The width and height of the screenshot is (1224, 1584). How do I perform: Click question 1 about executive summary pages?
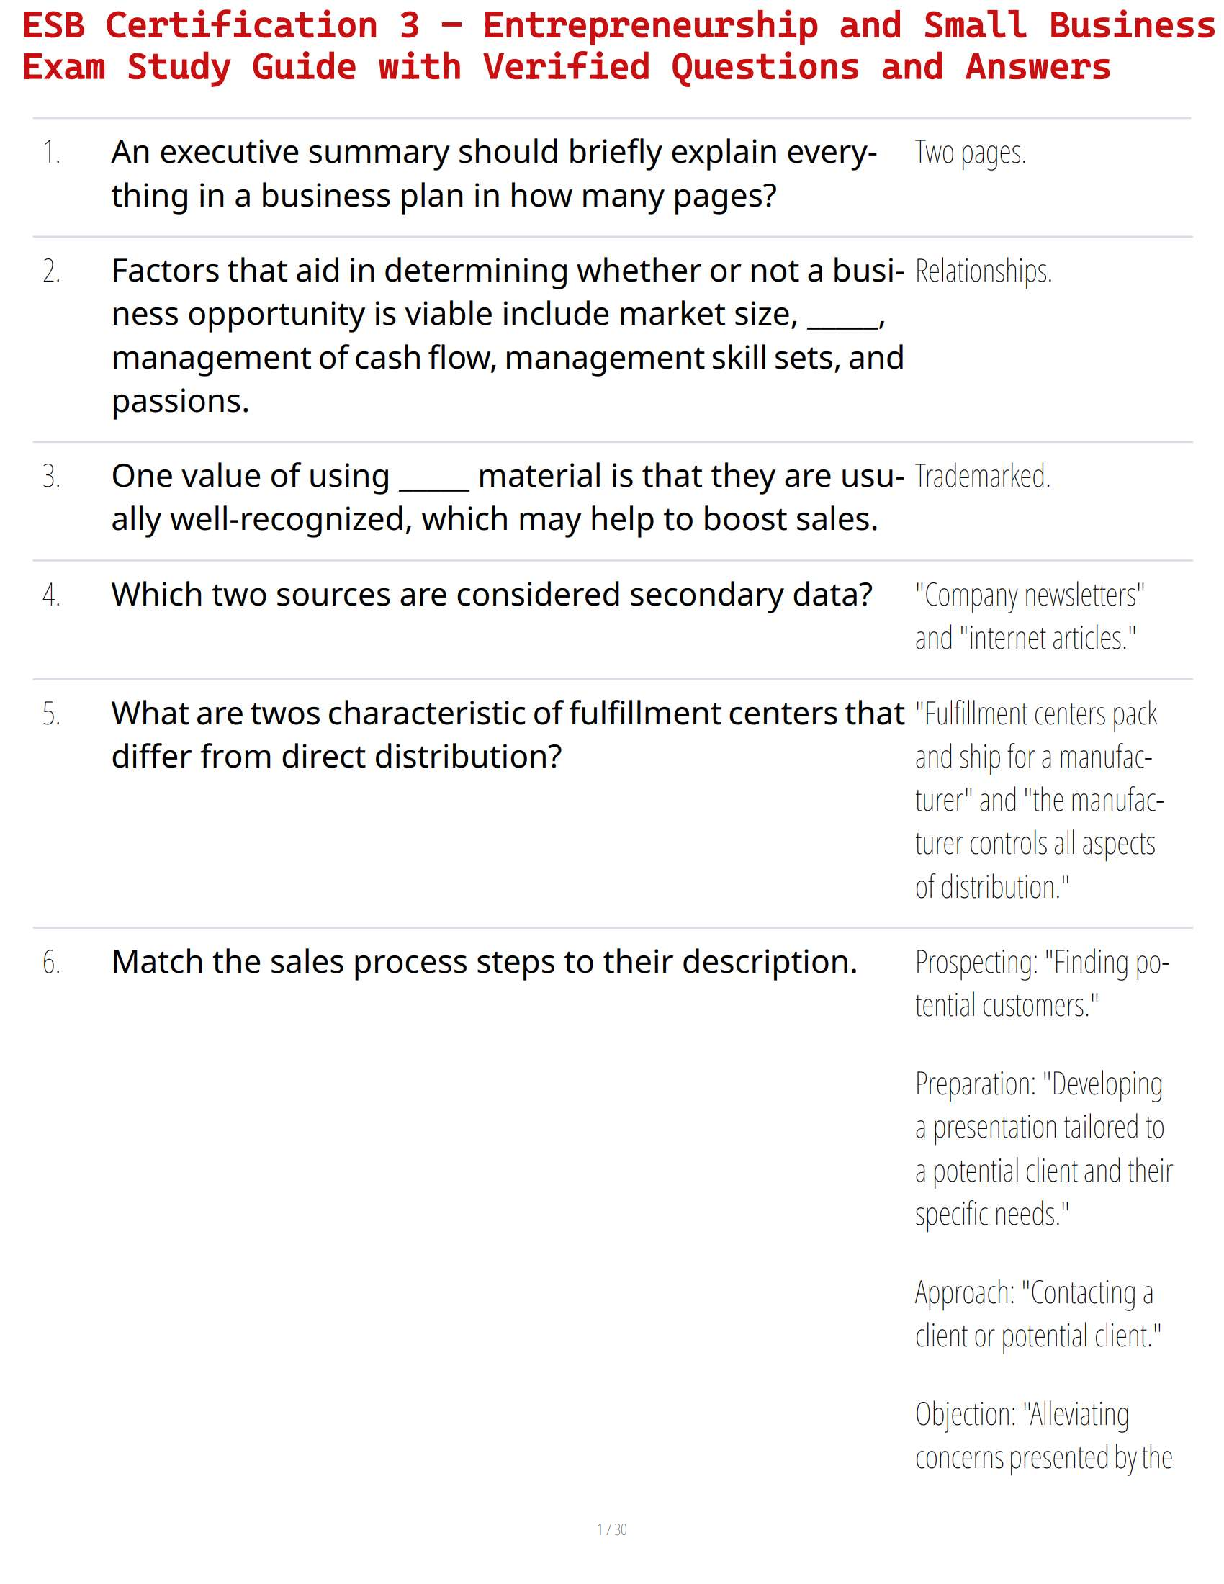pos(494,174)
